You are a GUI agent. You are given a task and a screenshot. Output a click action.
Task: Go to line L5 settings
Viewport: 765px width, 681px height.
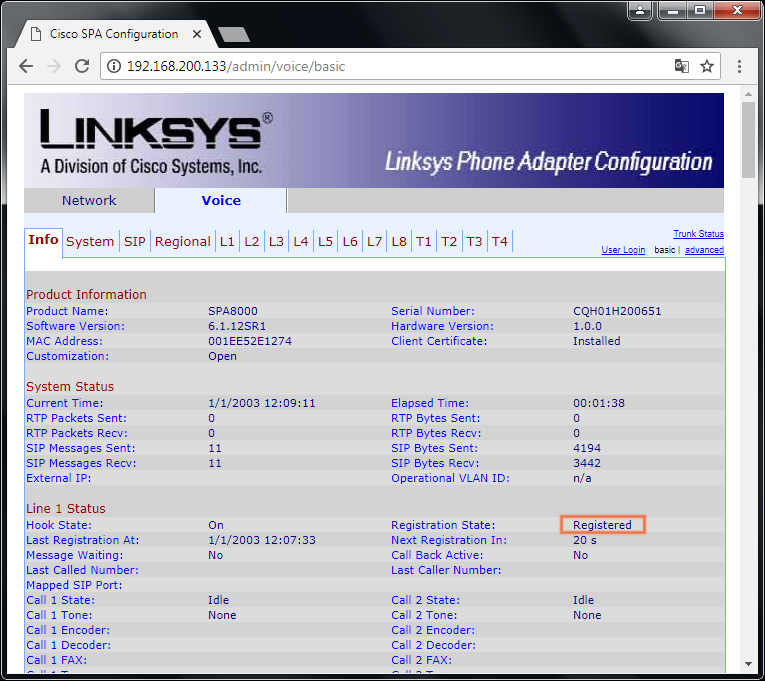[325, 241]
